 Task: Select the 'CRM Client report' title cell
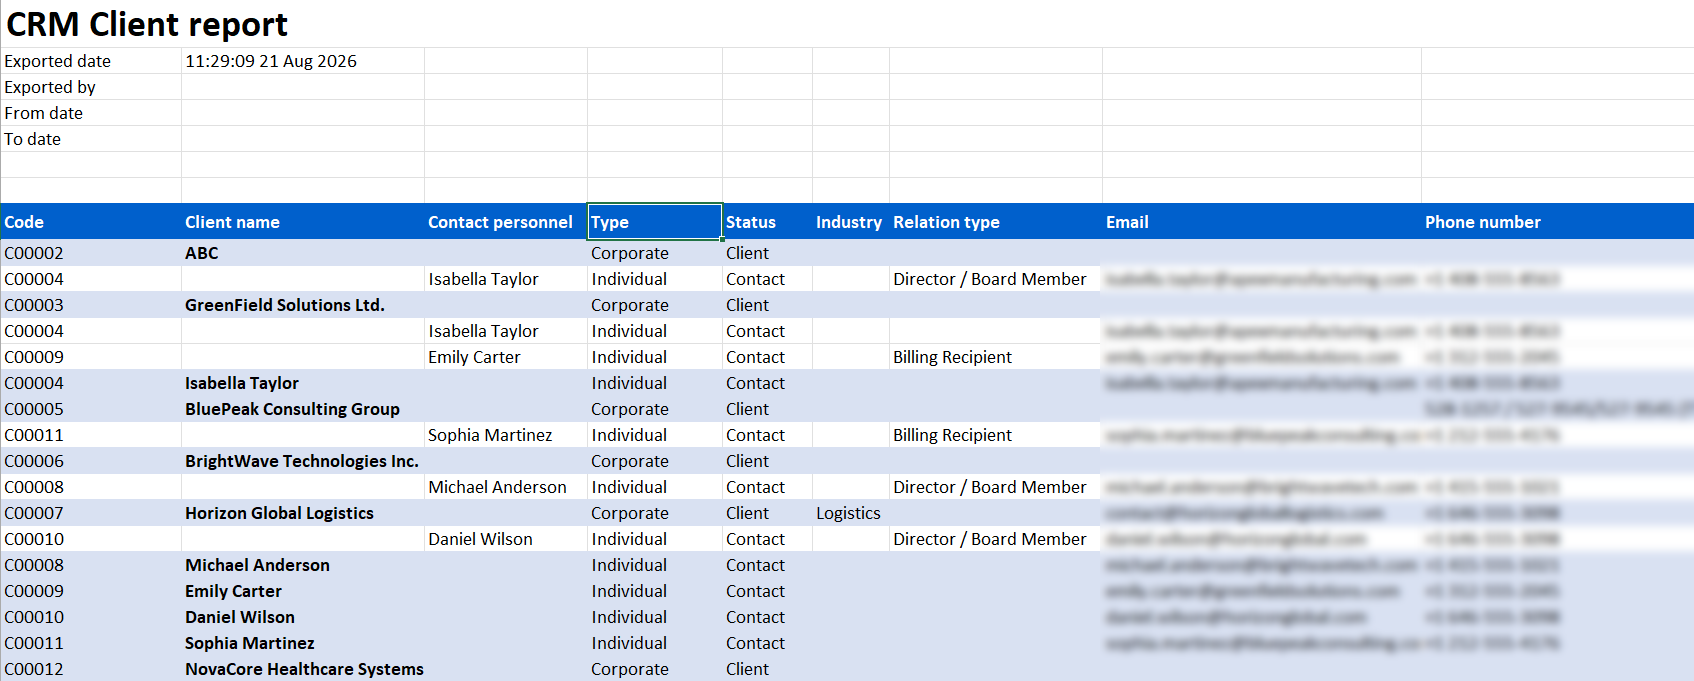tap(147, 24)
